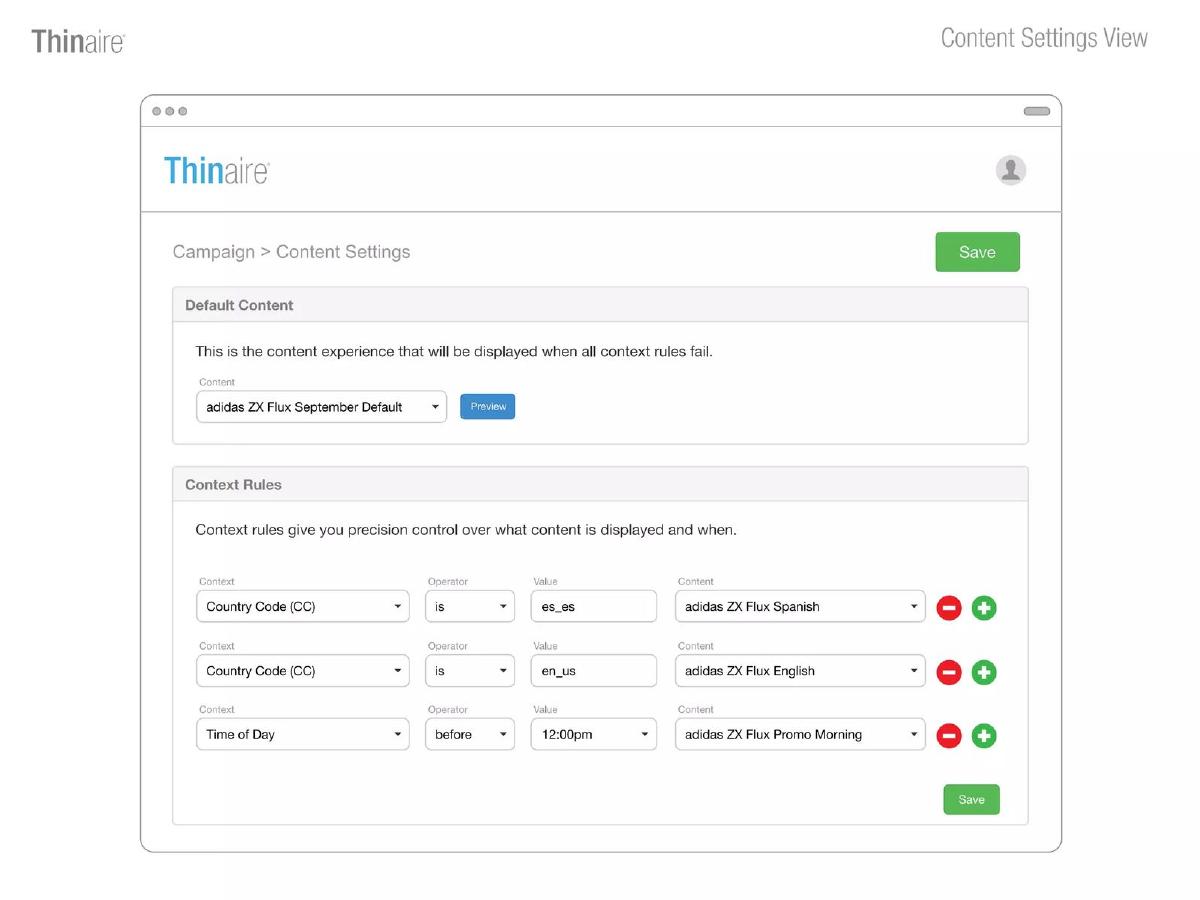Viewport: 1200px width, 900px height.
Task: Click the gray pill button in window title bar
Action: tap(1036, 111)
